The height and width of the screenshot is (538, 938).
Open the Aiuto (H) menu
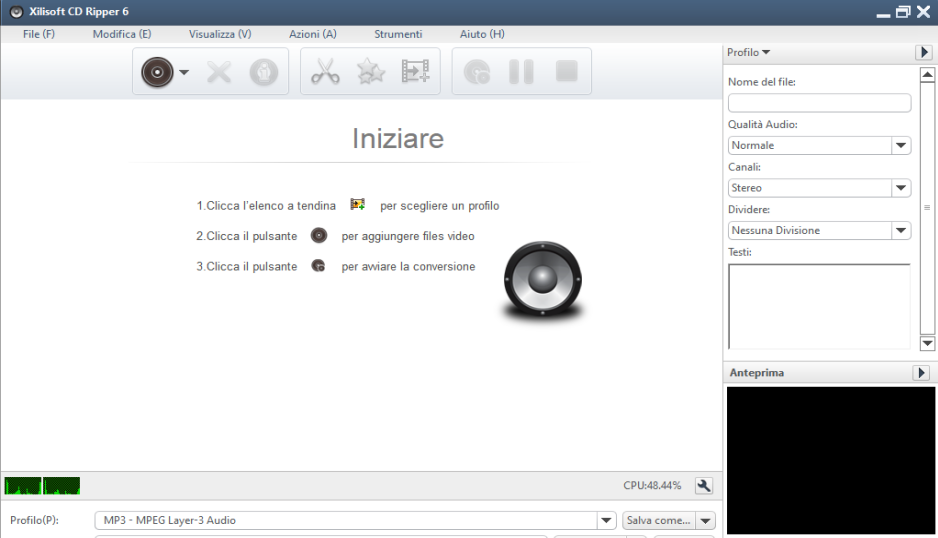click(x=482, y=34)
